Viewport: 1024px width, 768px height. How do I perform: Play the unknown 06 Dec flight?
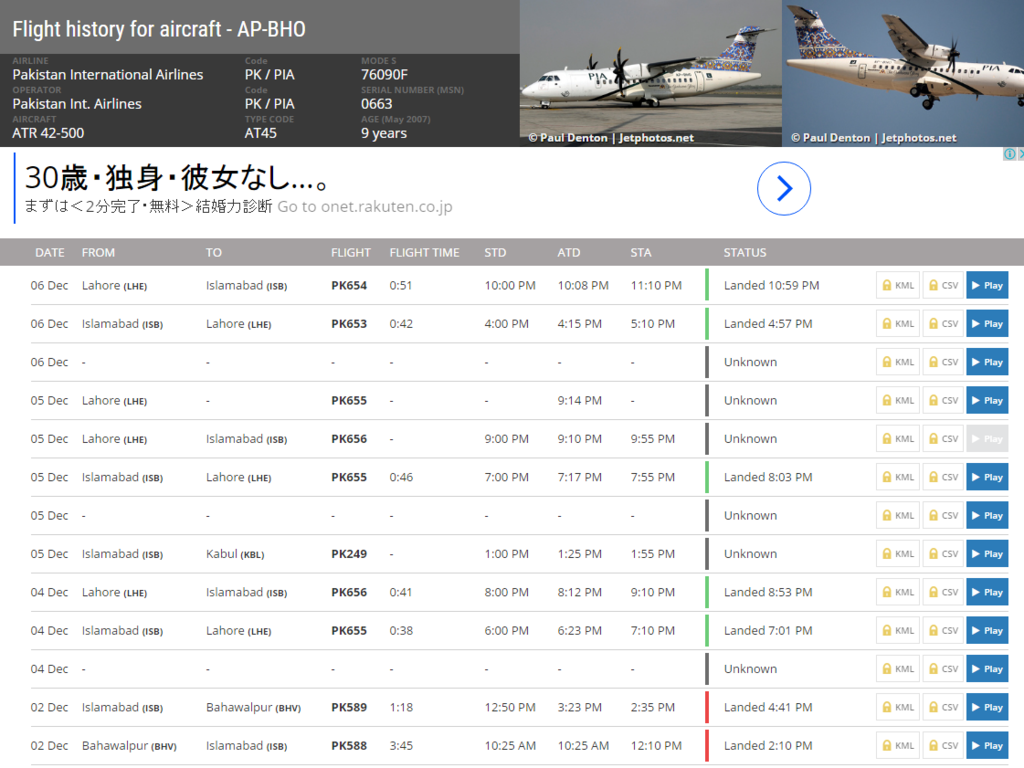point(987,362)
